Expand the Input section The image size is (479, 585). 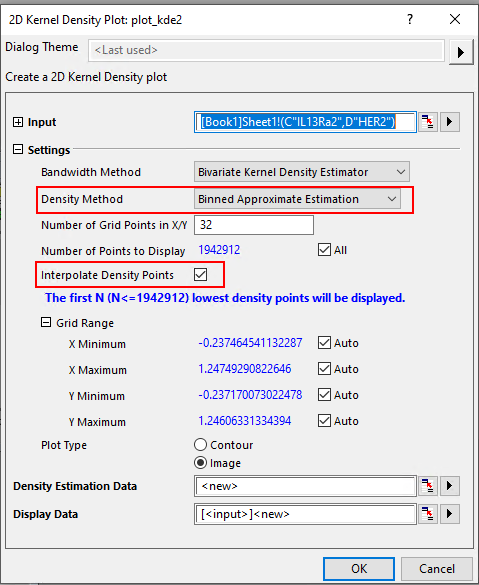18,122
